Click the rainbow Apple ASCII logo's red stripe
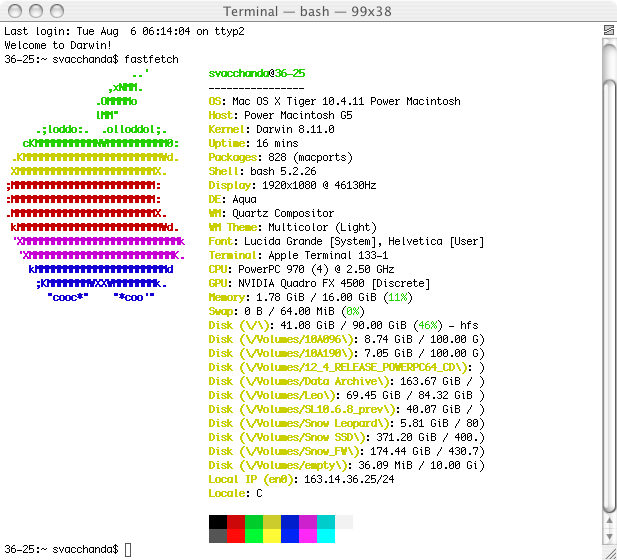 point(92,206)
